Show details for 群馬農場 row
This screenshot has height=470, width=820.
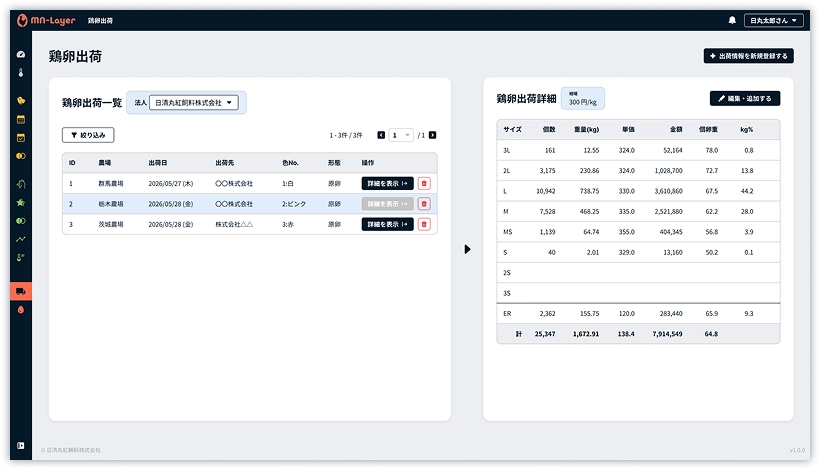387,183
